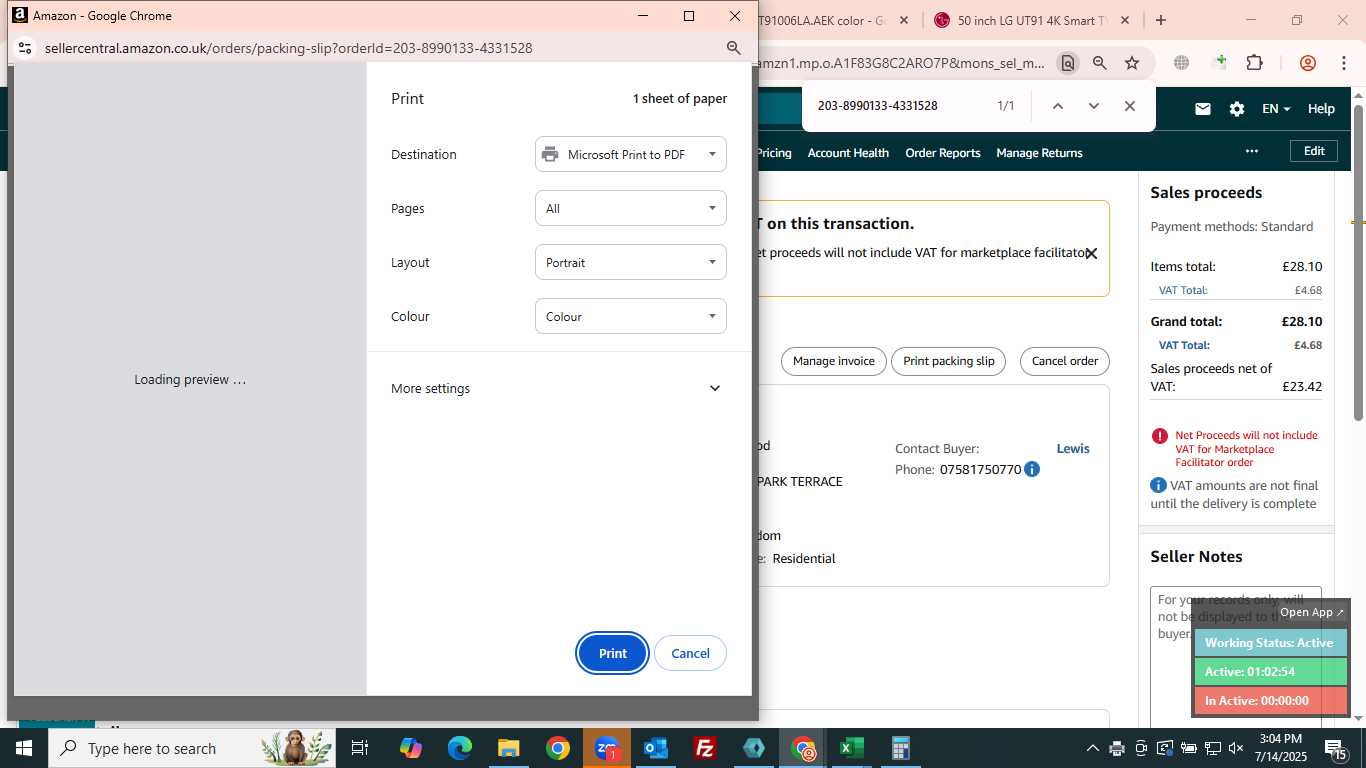Open the Layout dropdown set to Portrait

[x=631, y=262]
